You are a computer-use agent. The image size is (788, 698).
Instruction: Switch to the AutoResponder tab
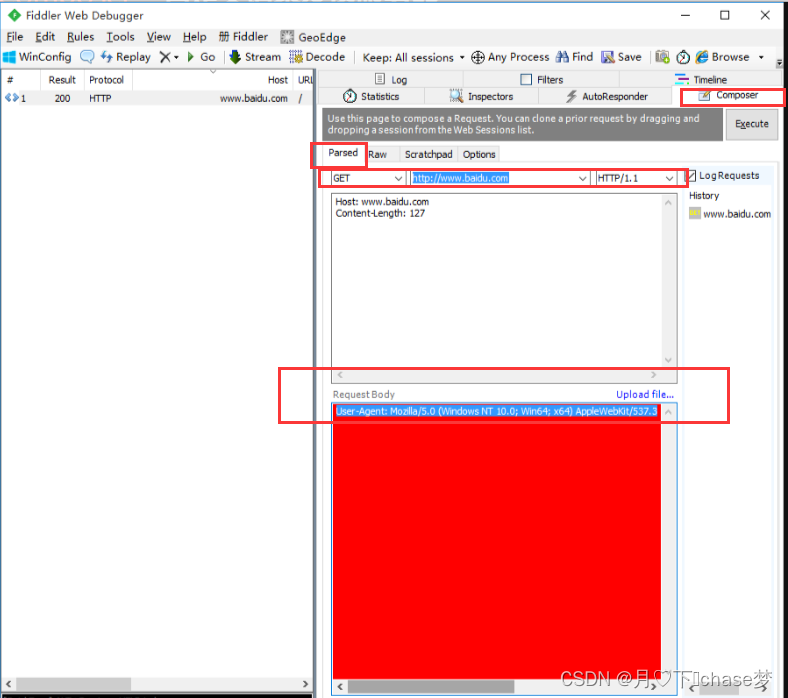point(606,96)
